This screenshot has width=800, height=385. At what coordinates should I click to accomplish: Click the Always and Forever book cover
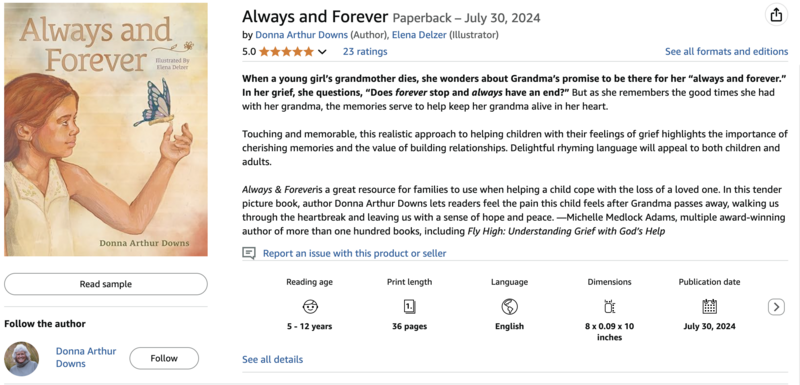click(x=106, y=130)
